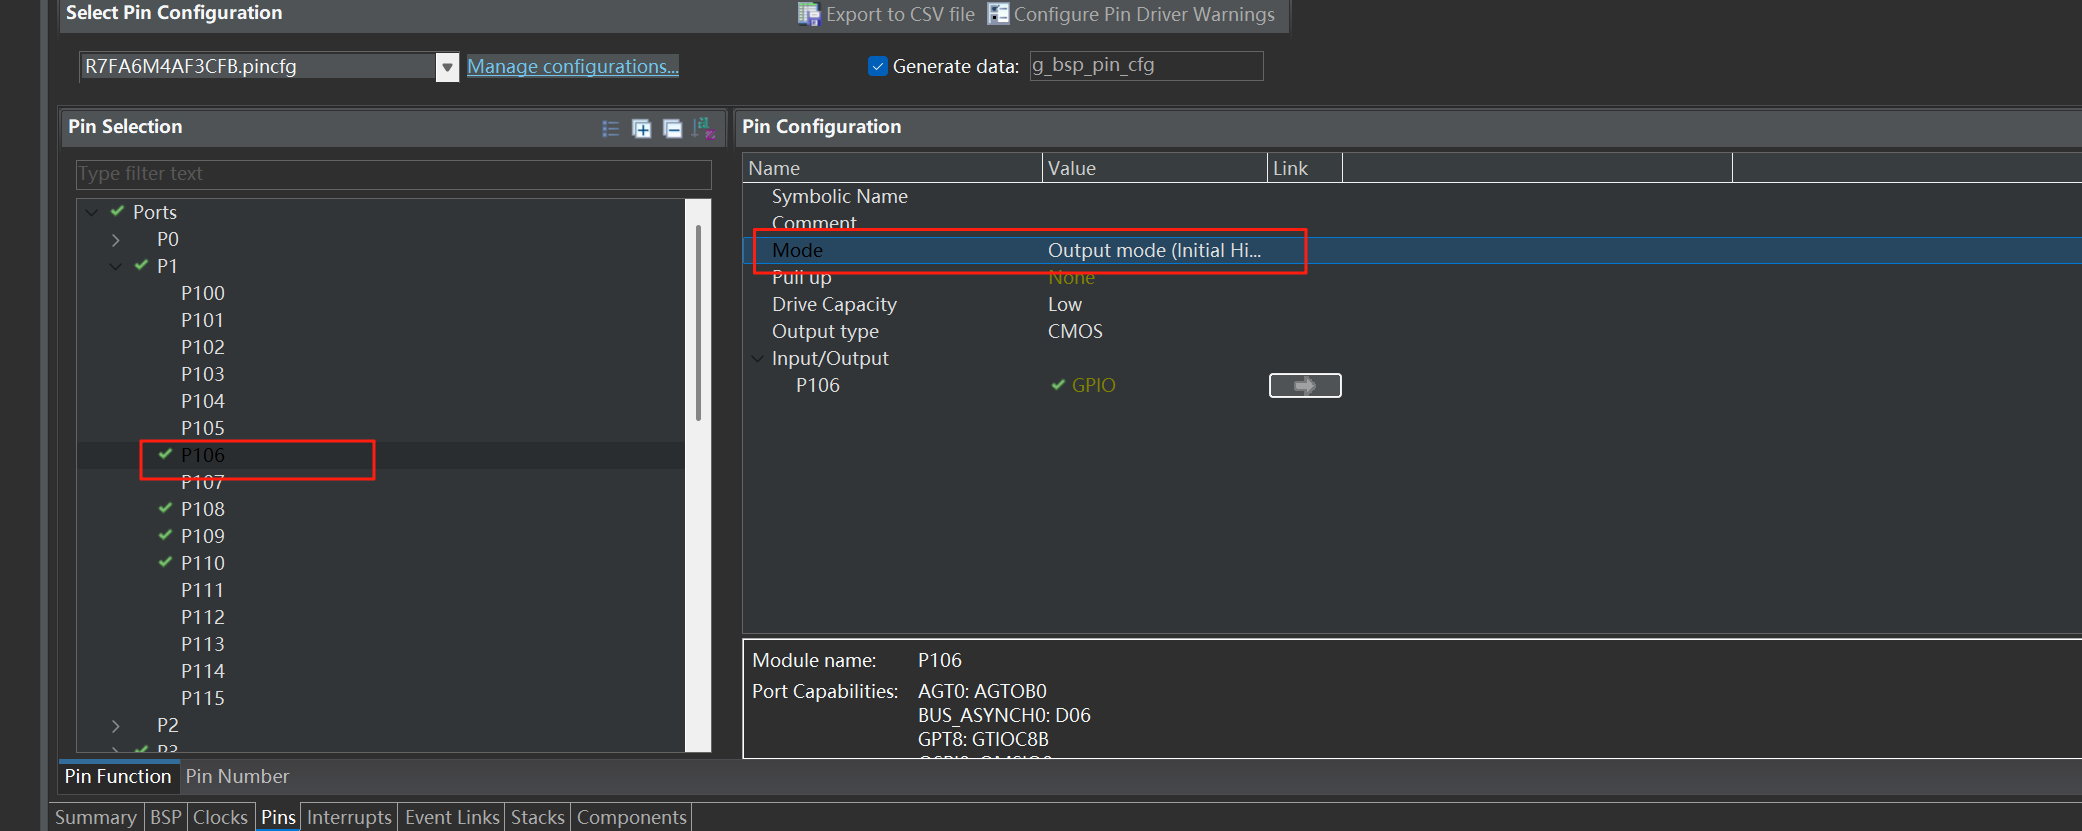
Task: Click the Generate data name field
Action: point(1146,66)
